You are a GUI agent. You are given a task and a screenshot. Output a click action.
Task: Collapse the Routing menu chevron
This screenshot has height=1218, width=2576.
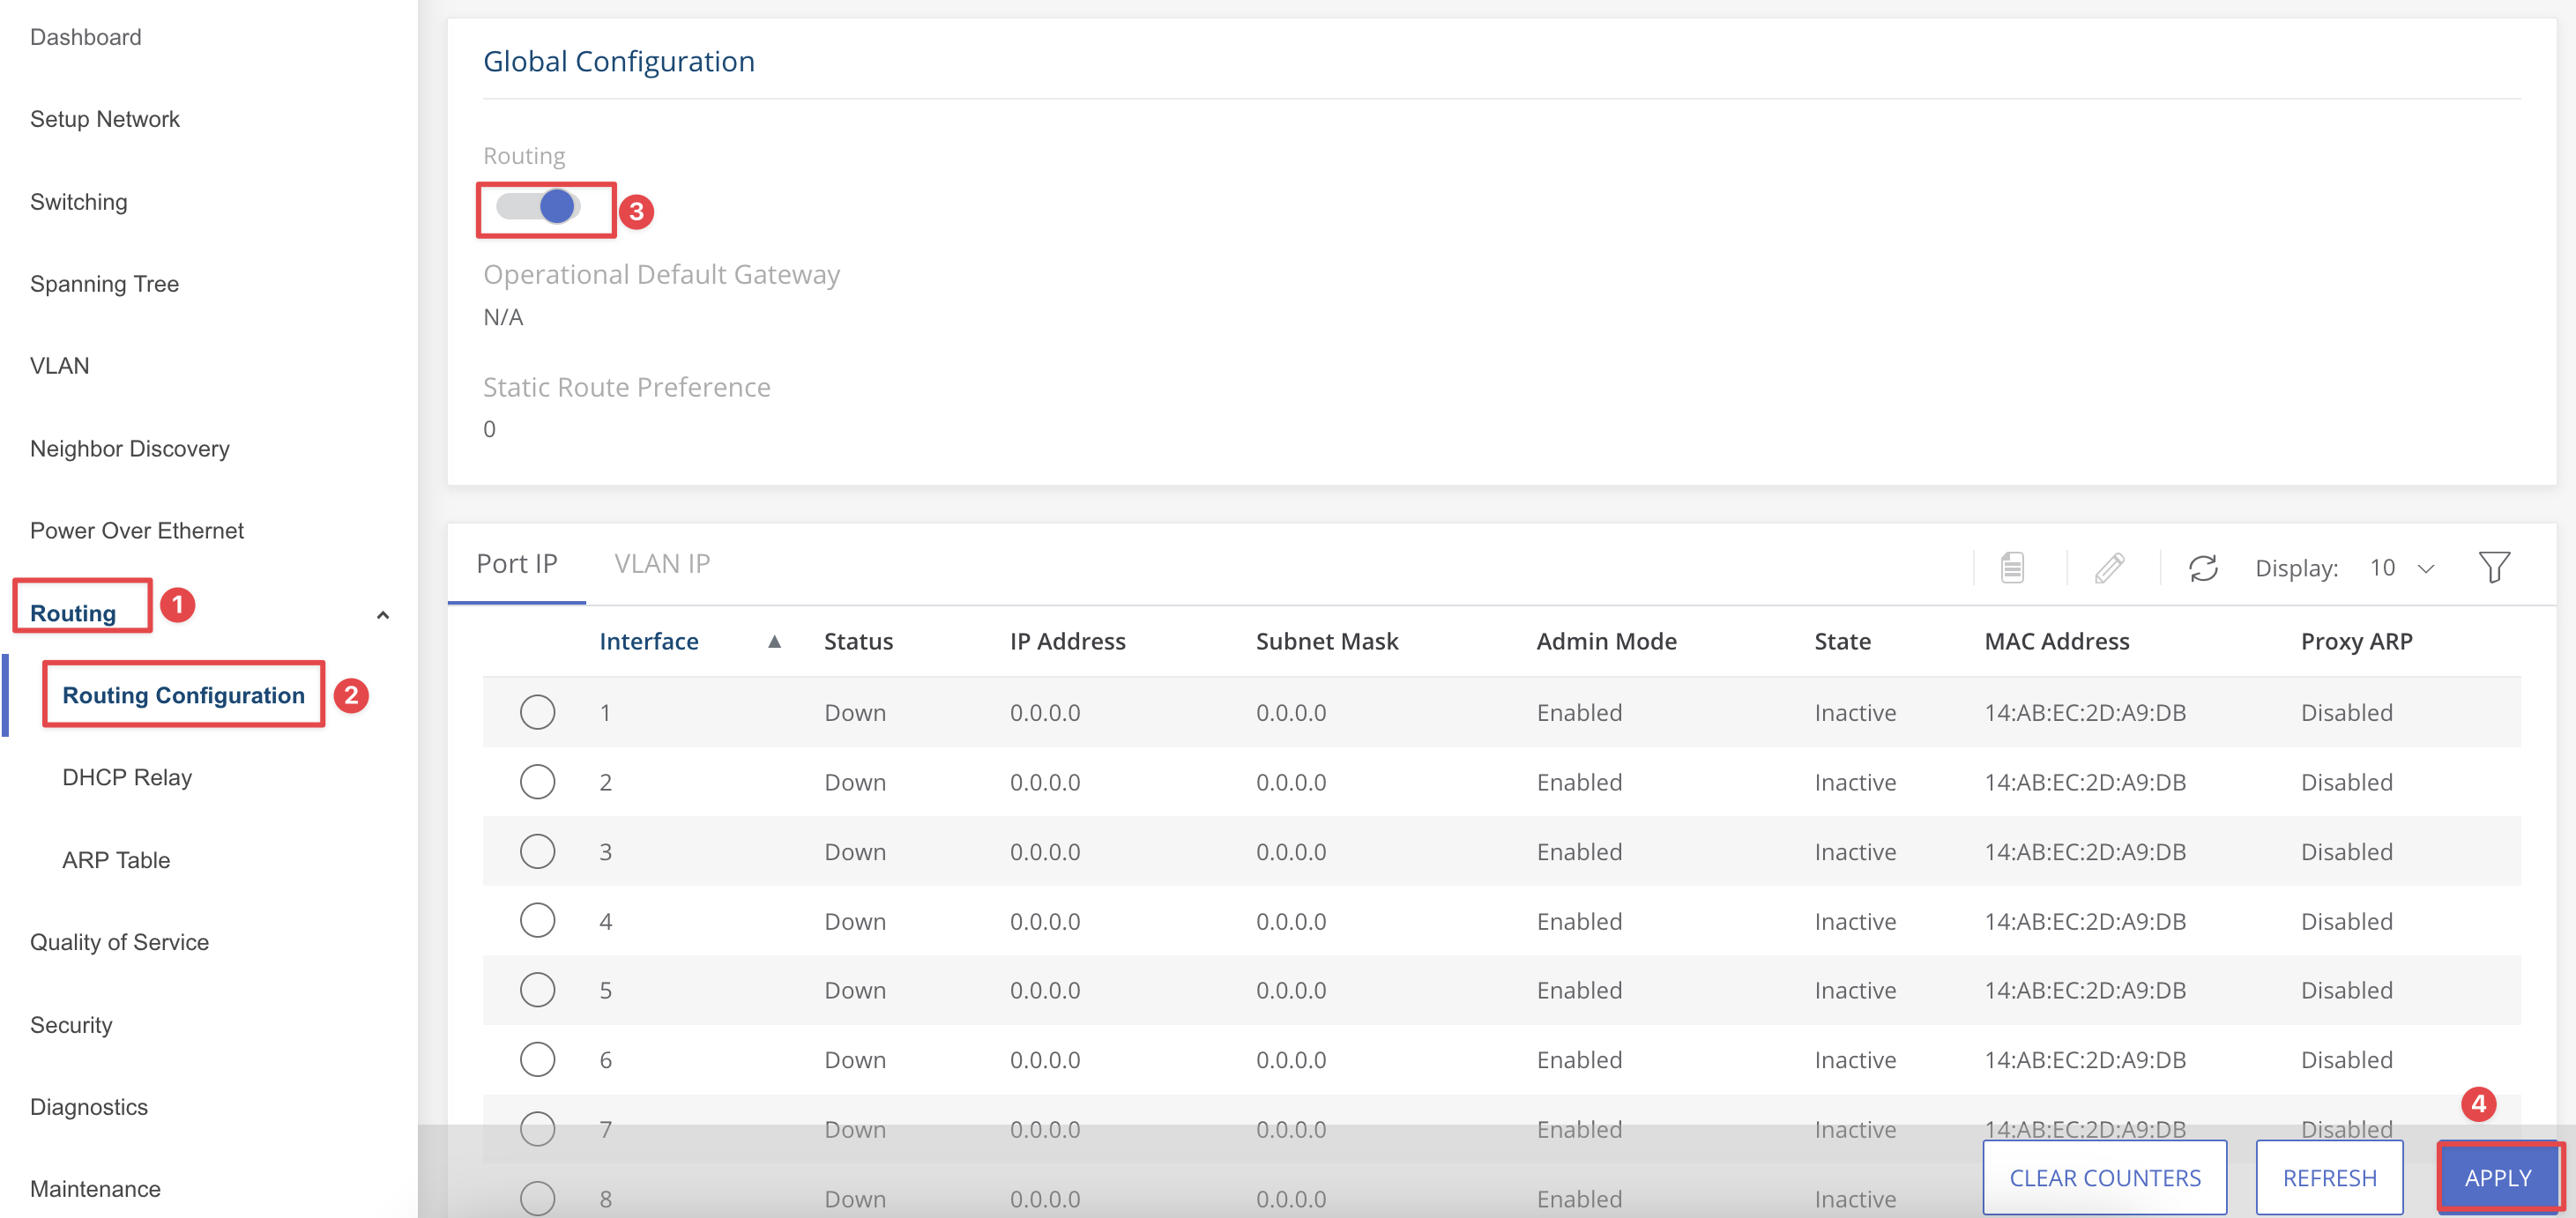point(382,615)
